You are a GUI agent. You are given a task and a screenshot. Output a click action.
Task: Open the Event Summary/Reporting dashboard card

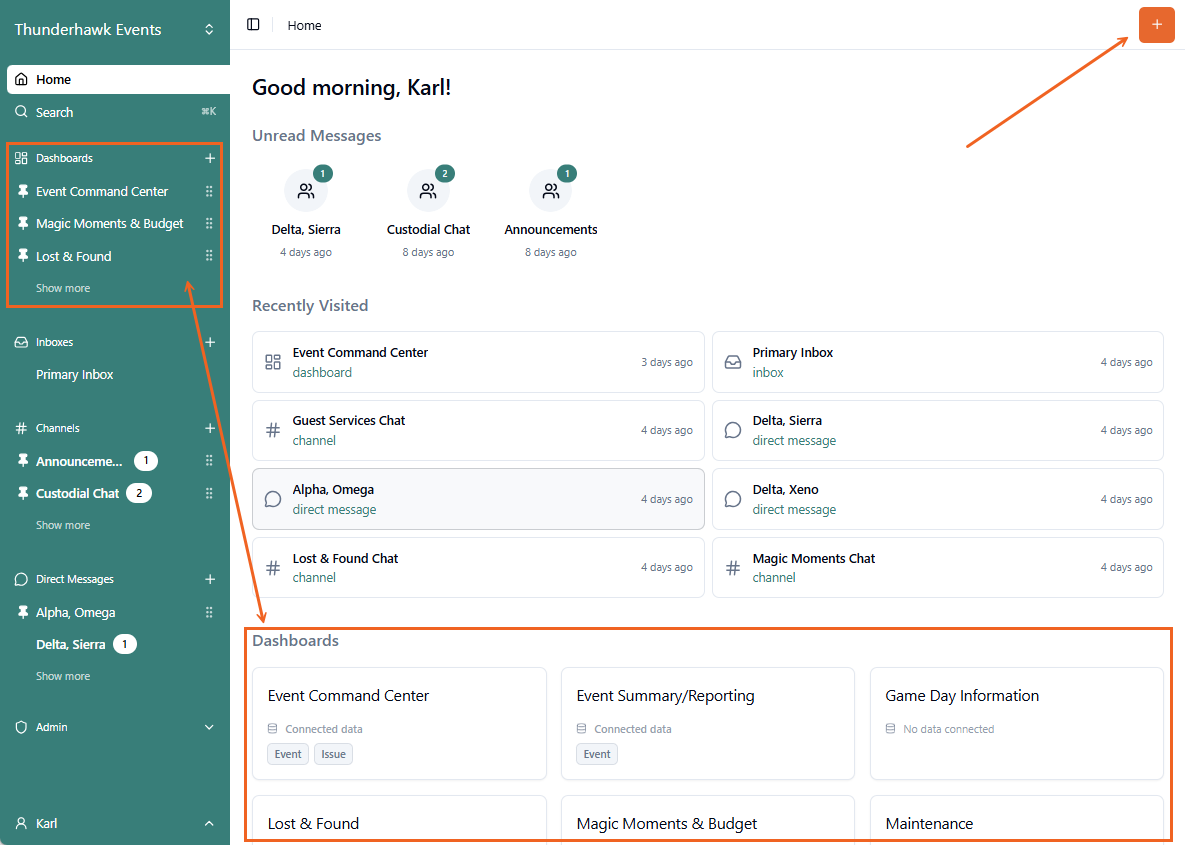click(707, 723)
